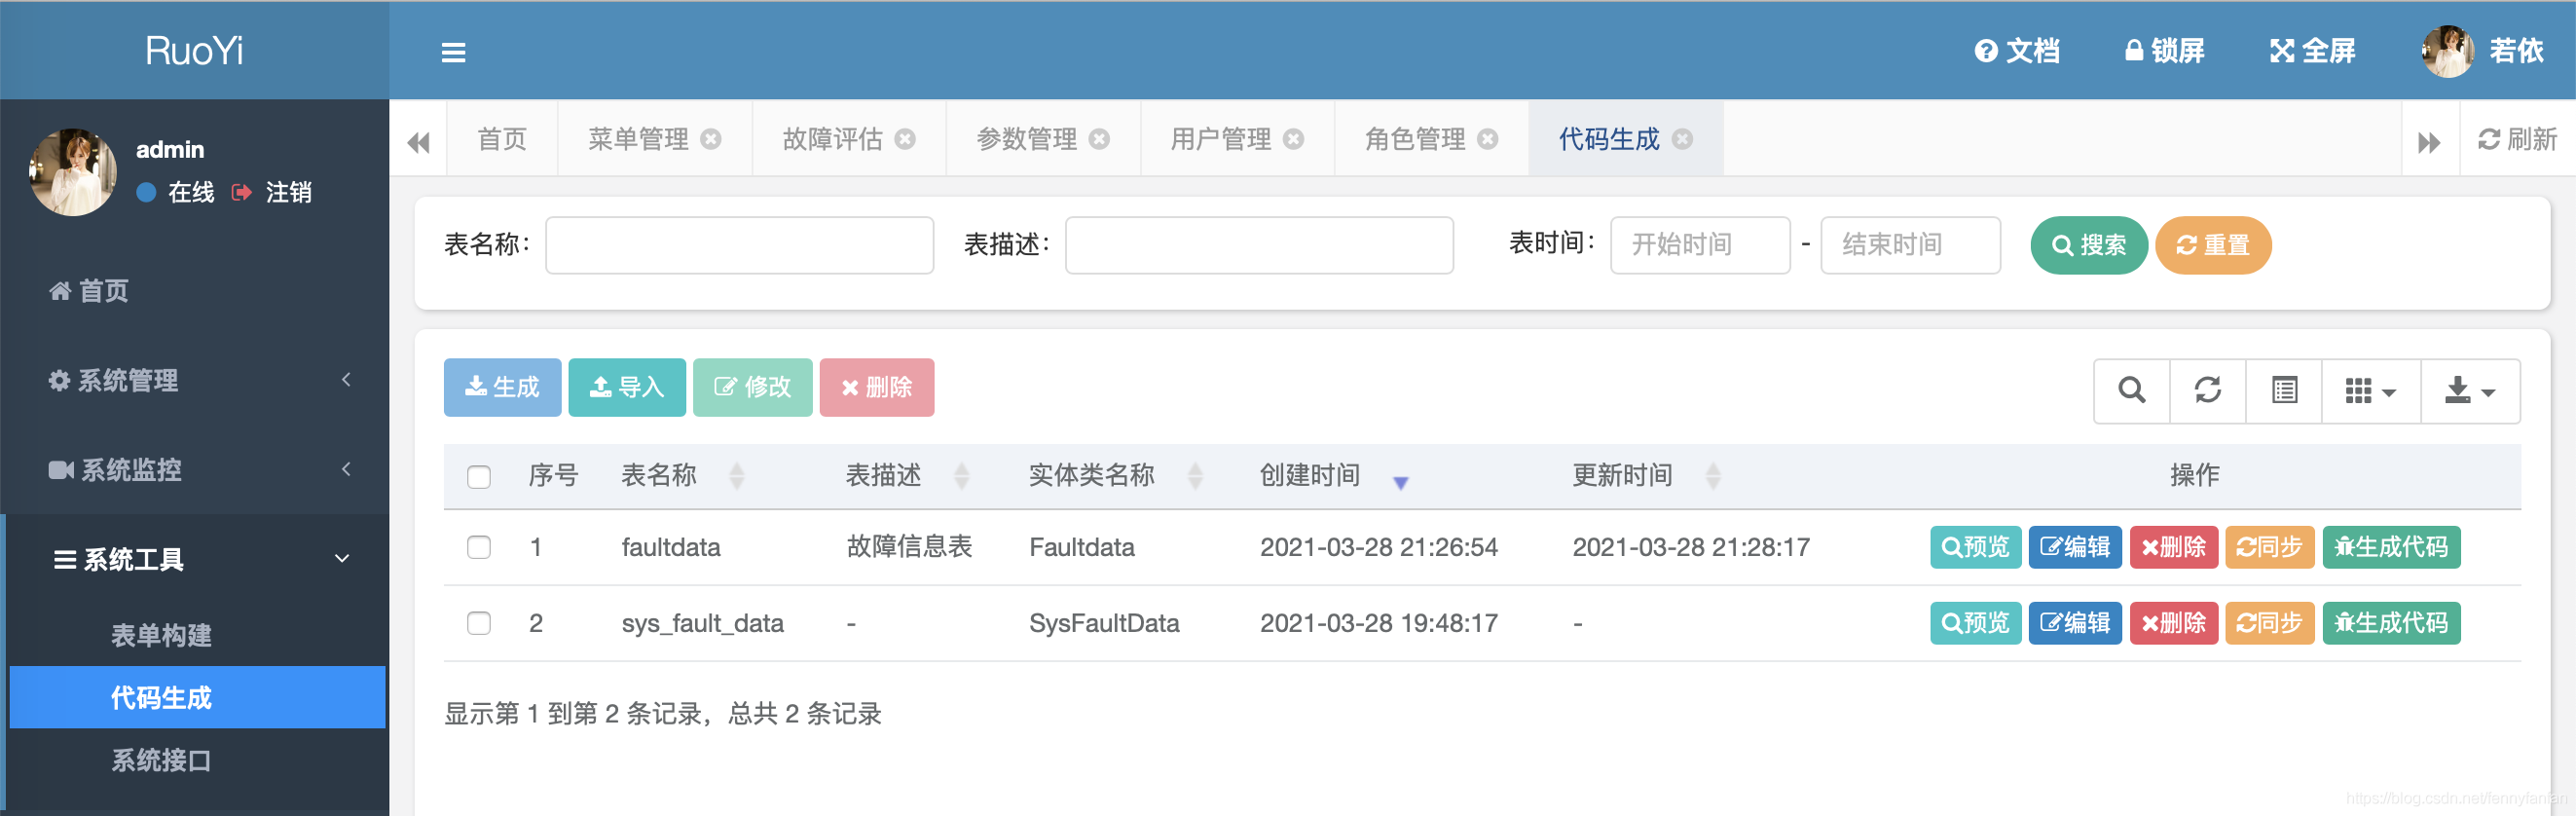The width and height of the screenshot is (2576, 816).
Task: Click the 导入 import button
Action: point(627,387)
